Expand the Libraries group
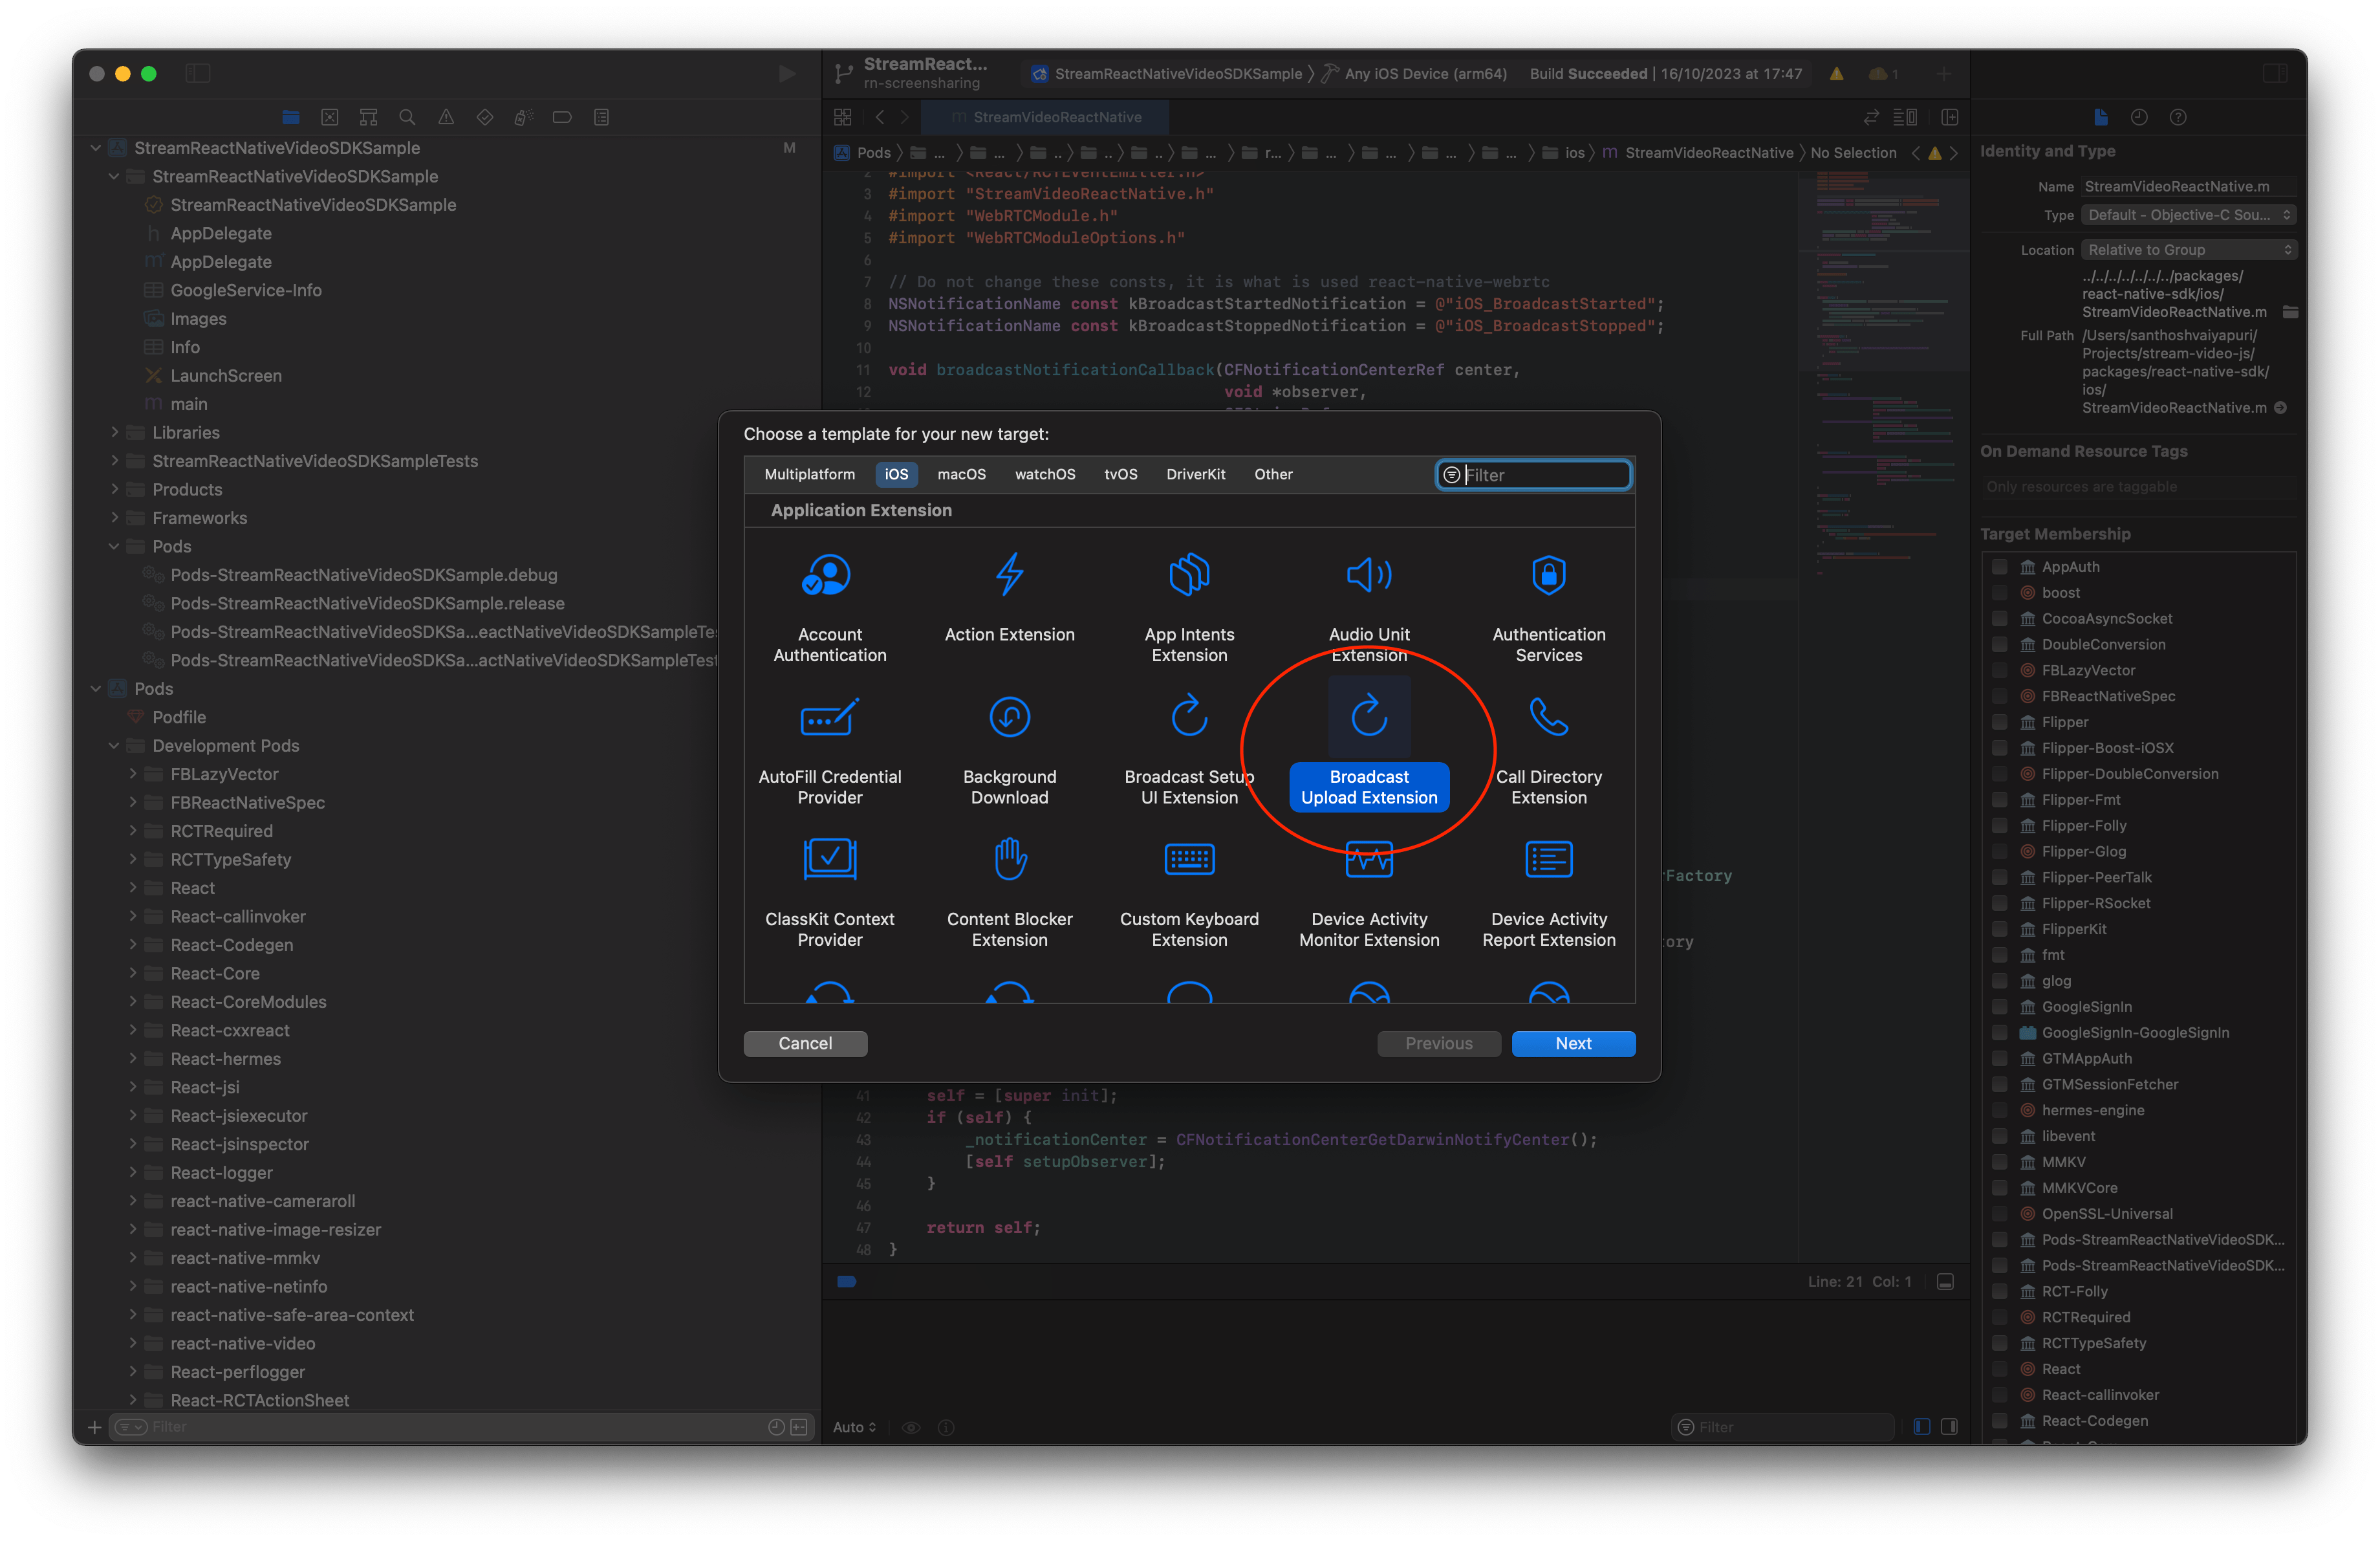Image resolution: width=2380 pixels, height=1541 pixels. tap(115, 433)
